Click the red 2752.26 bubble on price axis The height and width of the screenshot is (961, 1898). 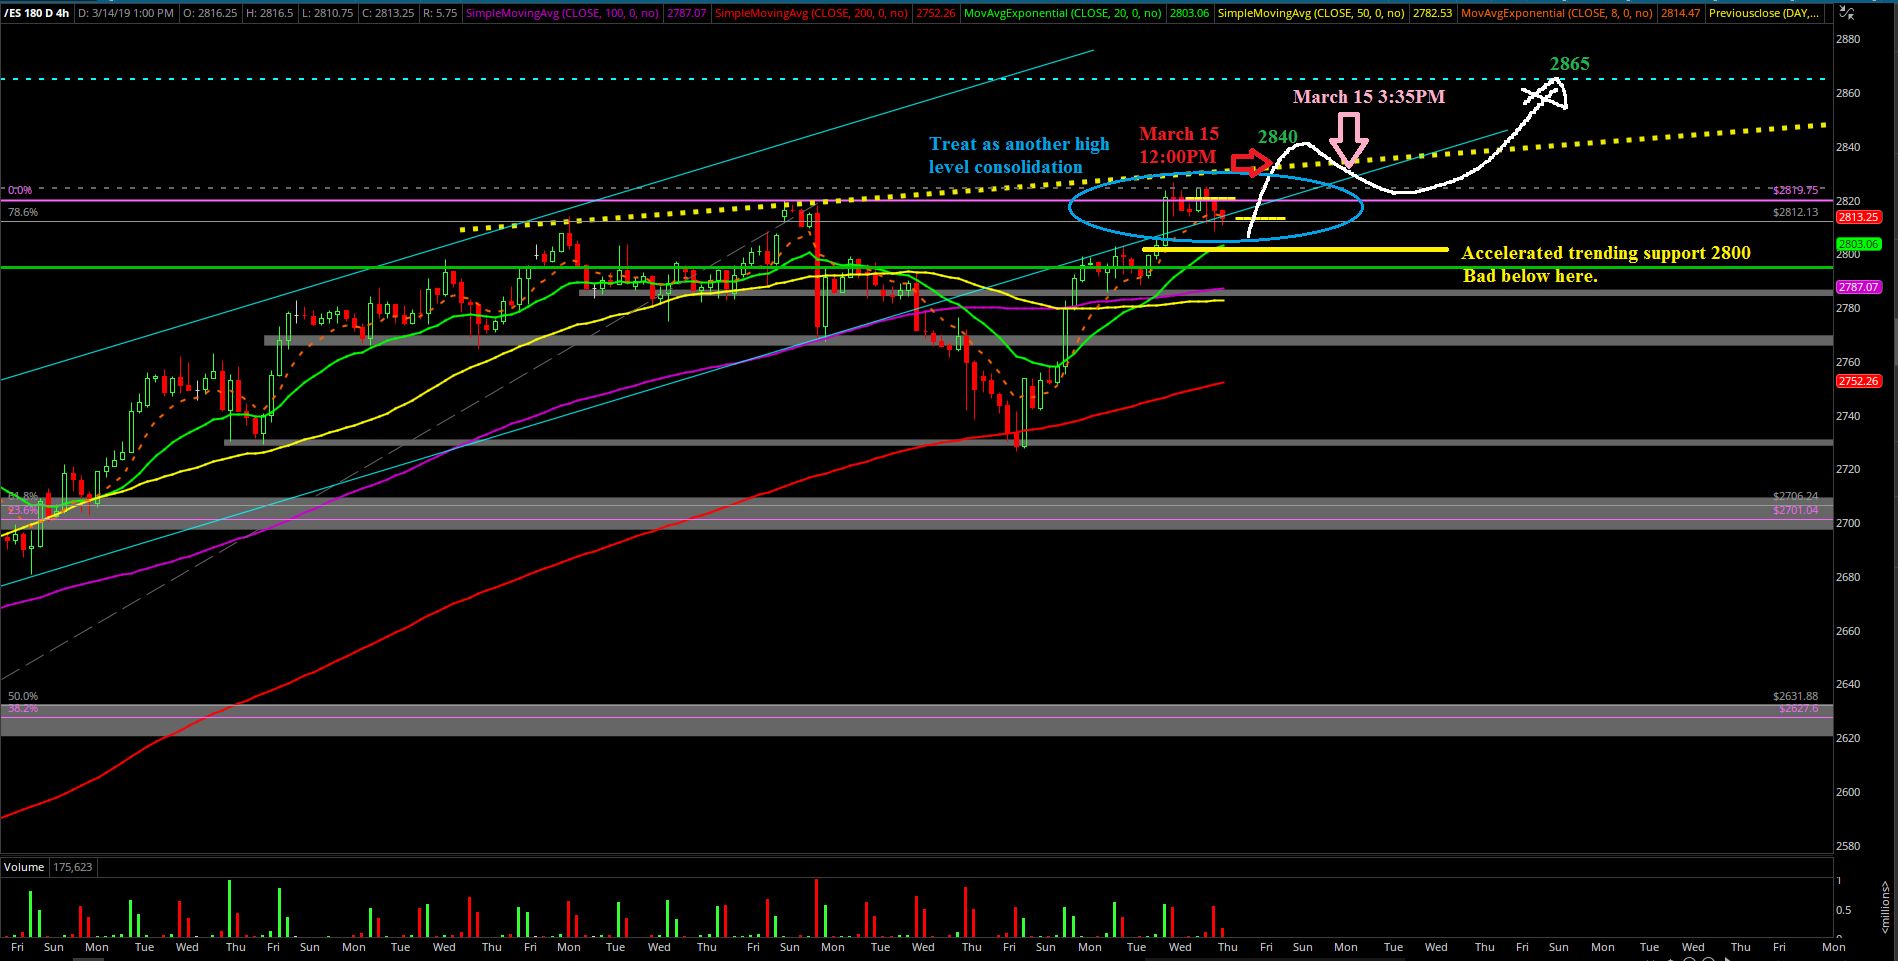pos(1858,381)
